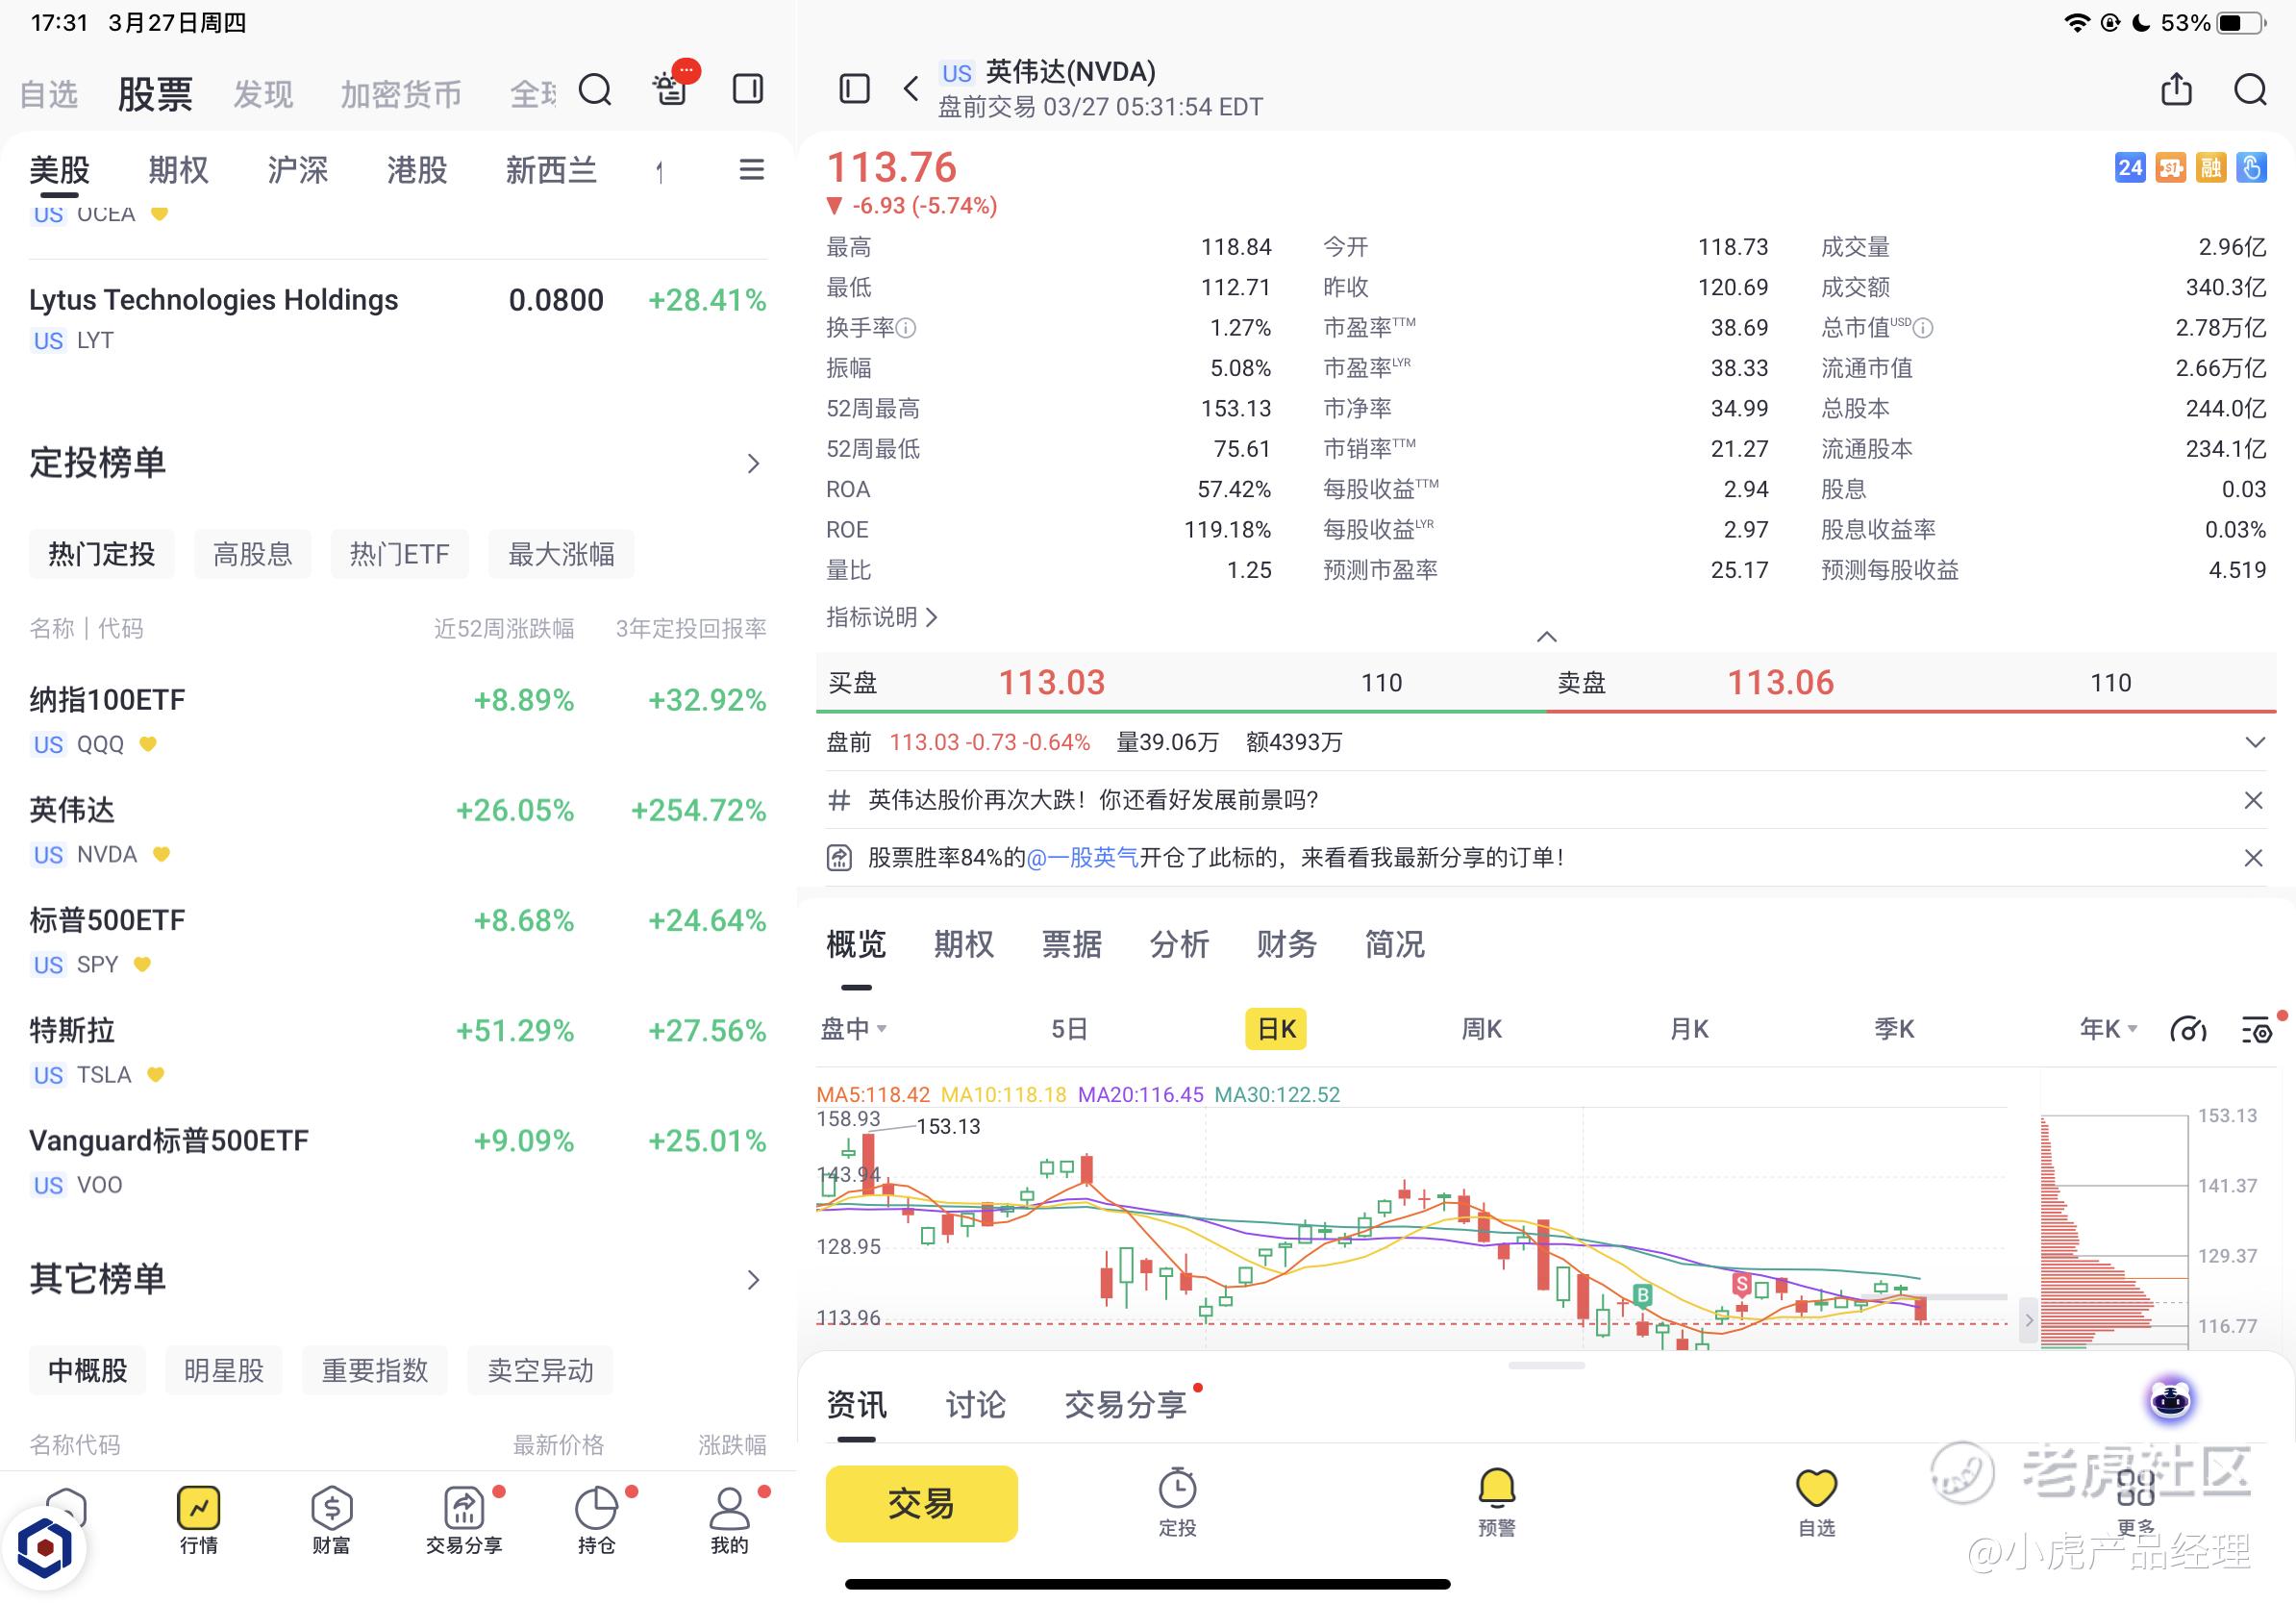Select 新西兰 market tab

pos(551,170)
